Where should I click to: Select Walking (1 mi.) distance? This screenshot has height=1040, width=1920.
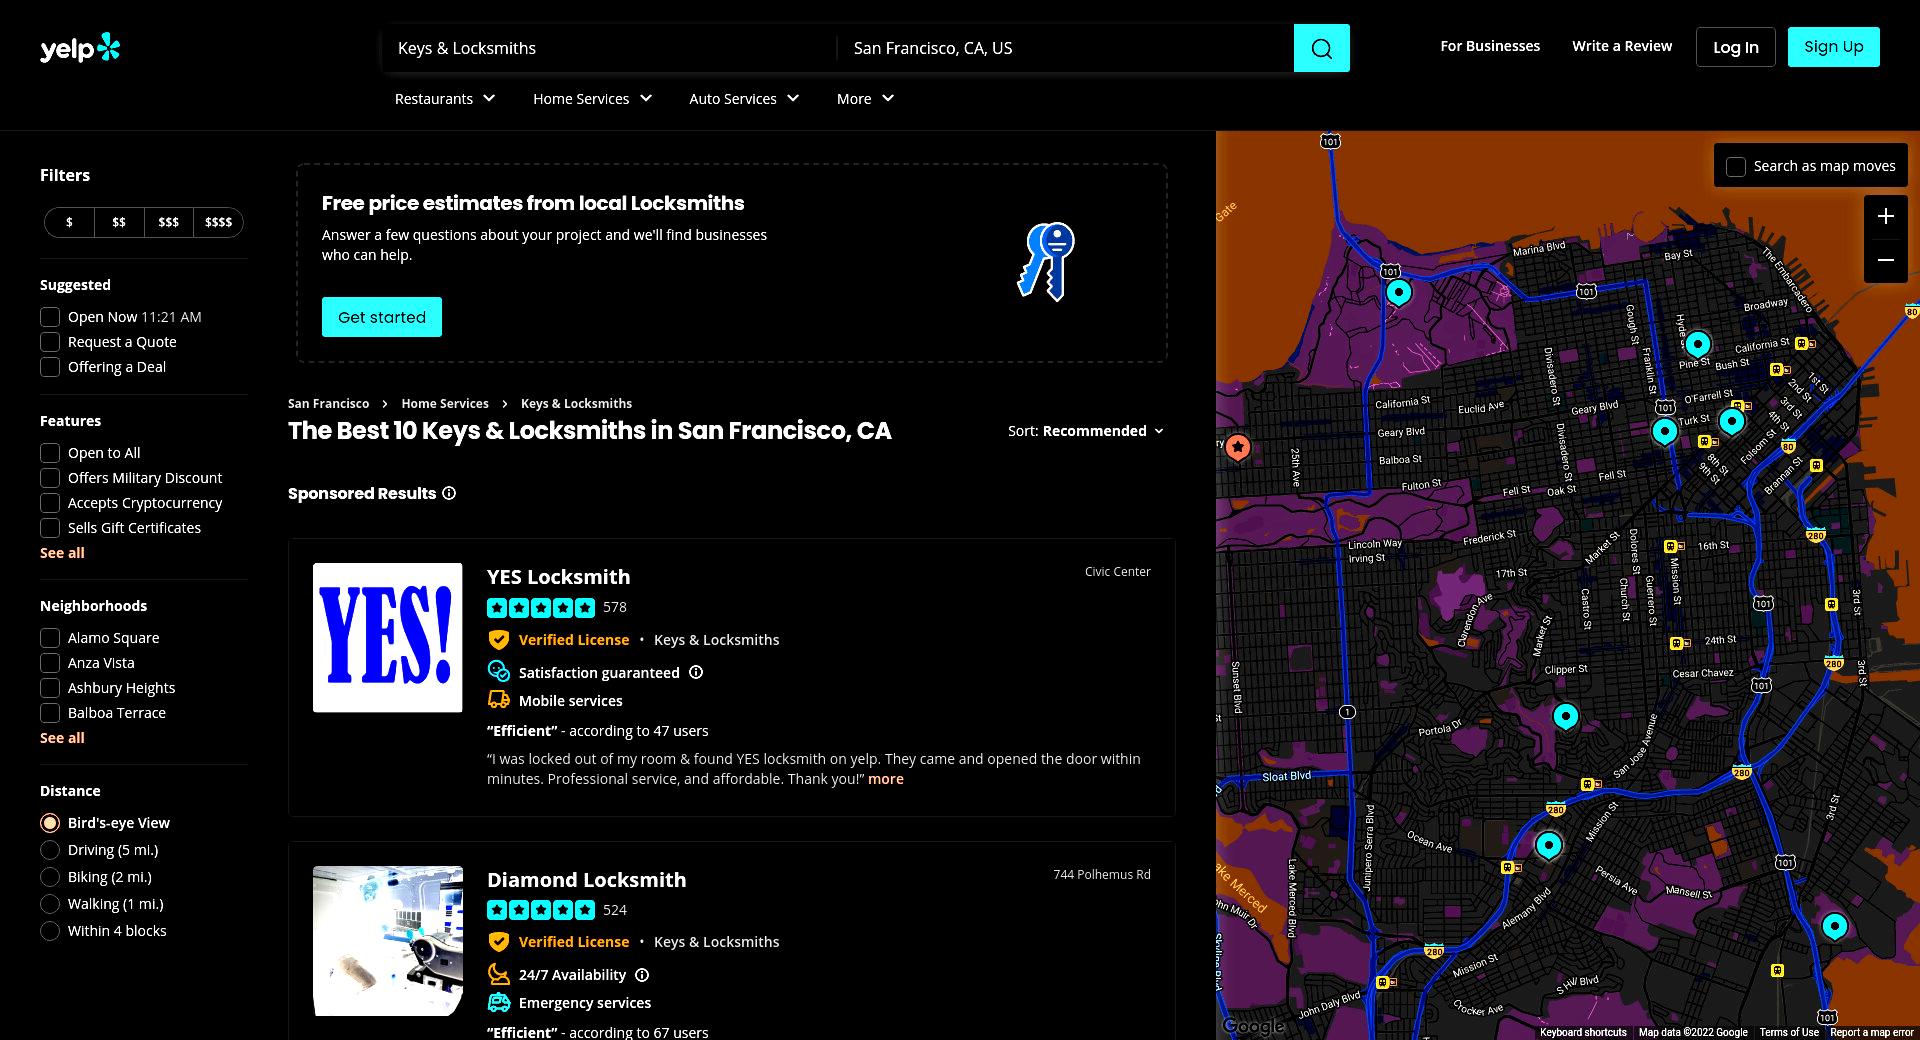coord(50,904)
